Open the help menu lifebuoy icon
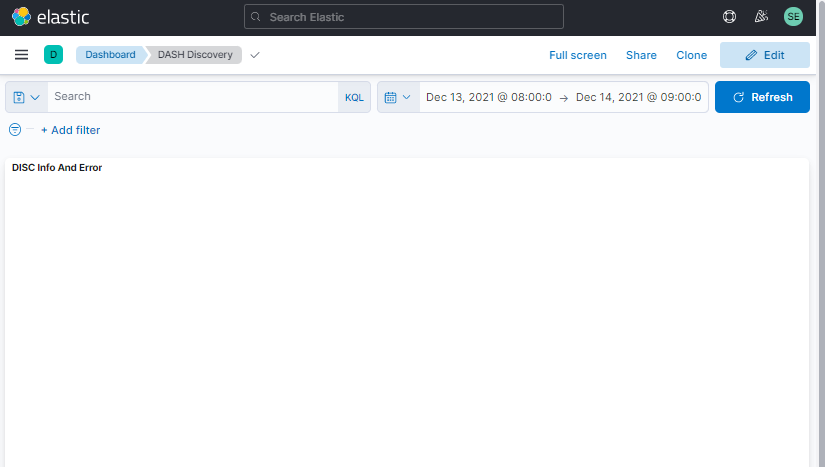Screen dimensions: 825x467 tap(729, 17)
